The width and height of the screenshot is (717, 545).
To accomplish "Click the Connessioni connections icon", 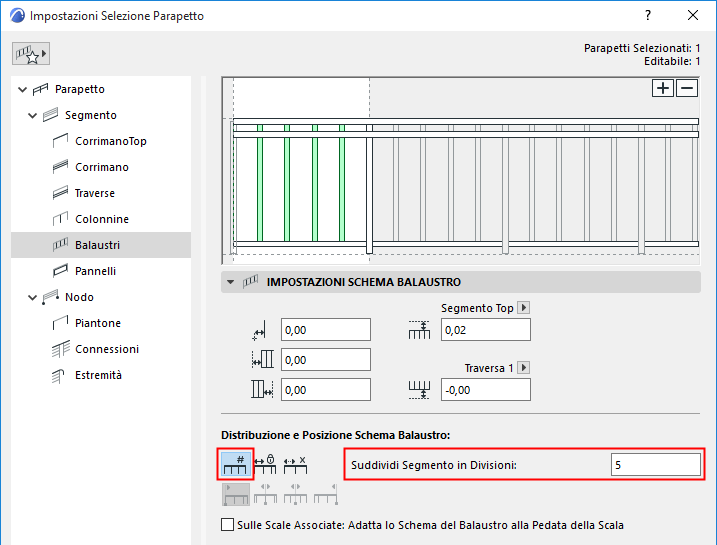I will click(60, 349).
